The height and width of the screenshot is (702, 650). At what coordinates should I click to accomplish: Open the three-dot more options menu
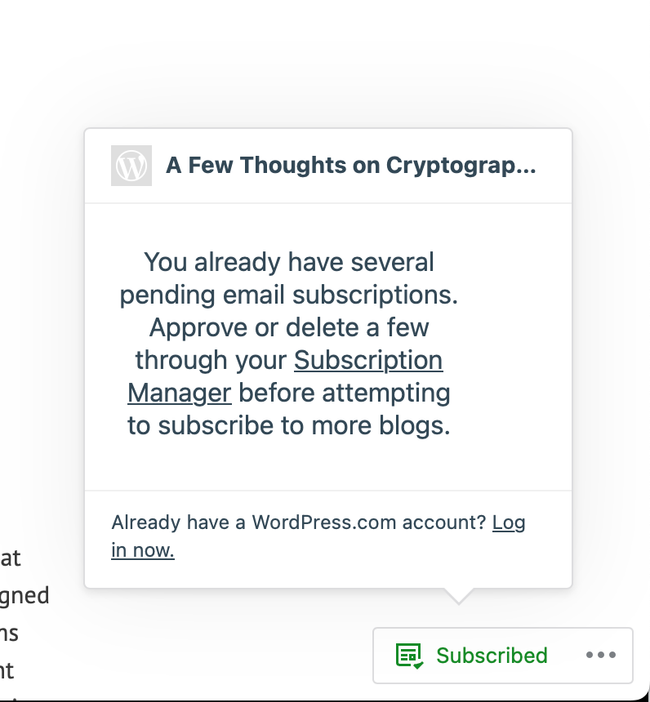[601, 655]
